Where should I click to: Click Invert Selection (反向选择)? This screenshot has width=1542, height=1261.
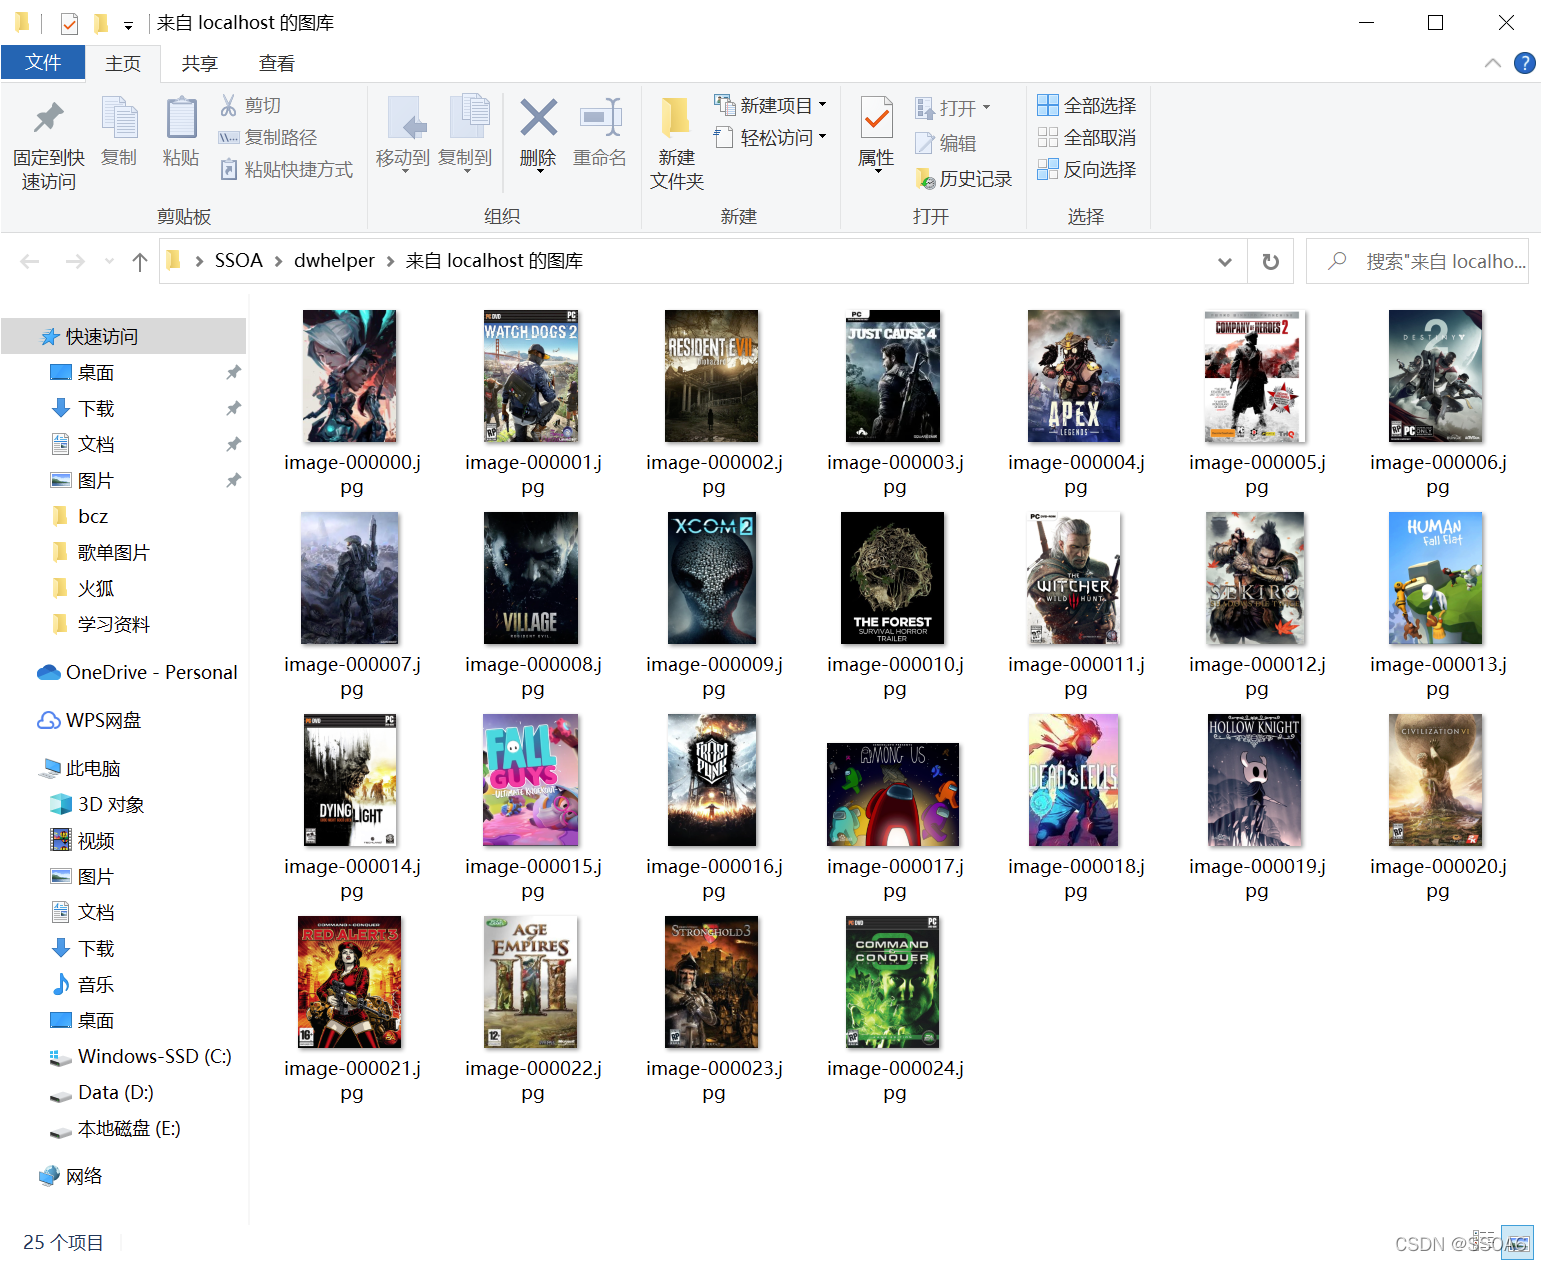point(1087,169)
